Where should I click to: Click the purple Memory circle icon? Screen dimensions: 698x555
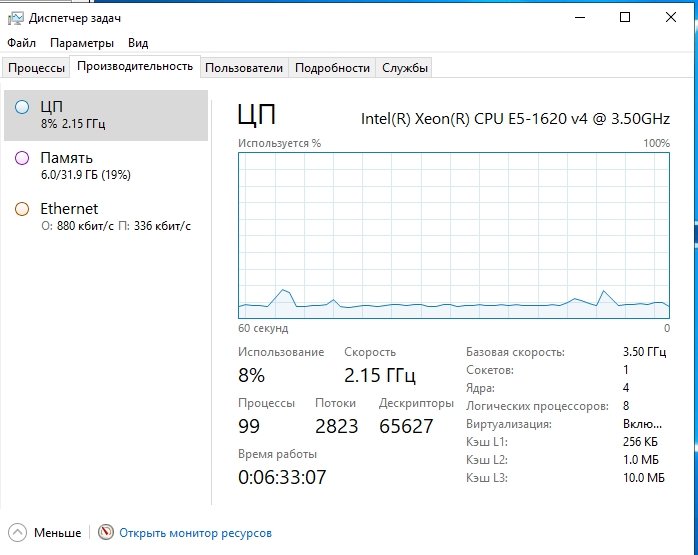tap(22, 158)
